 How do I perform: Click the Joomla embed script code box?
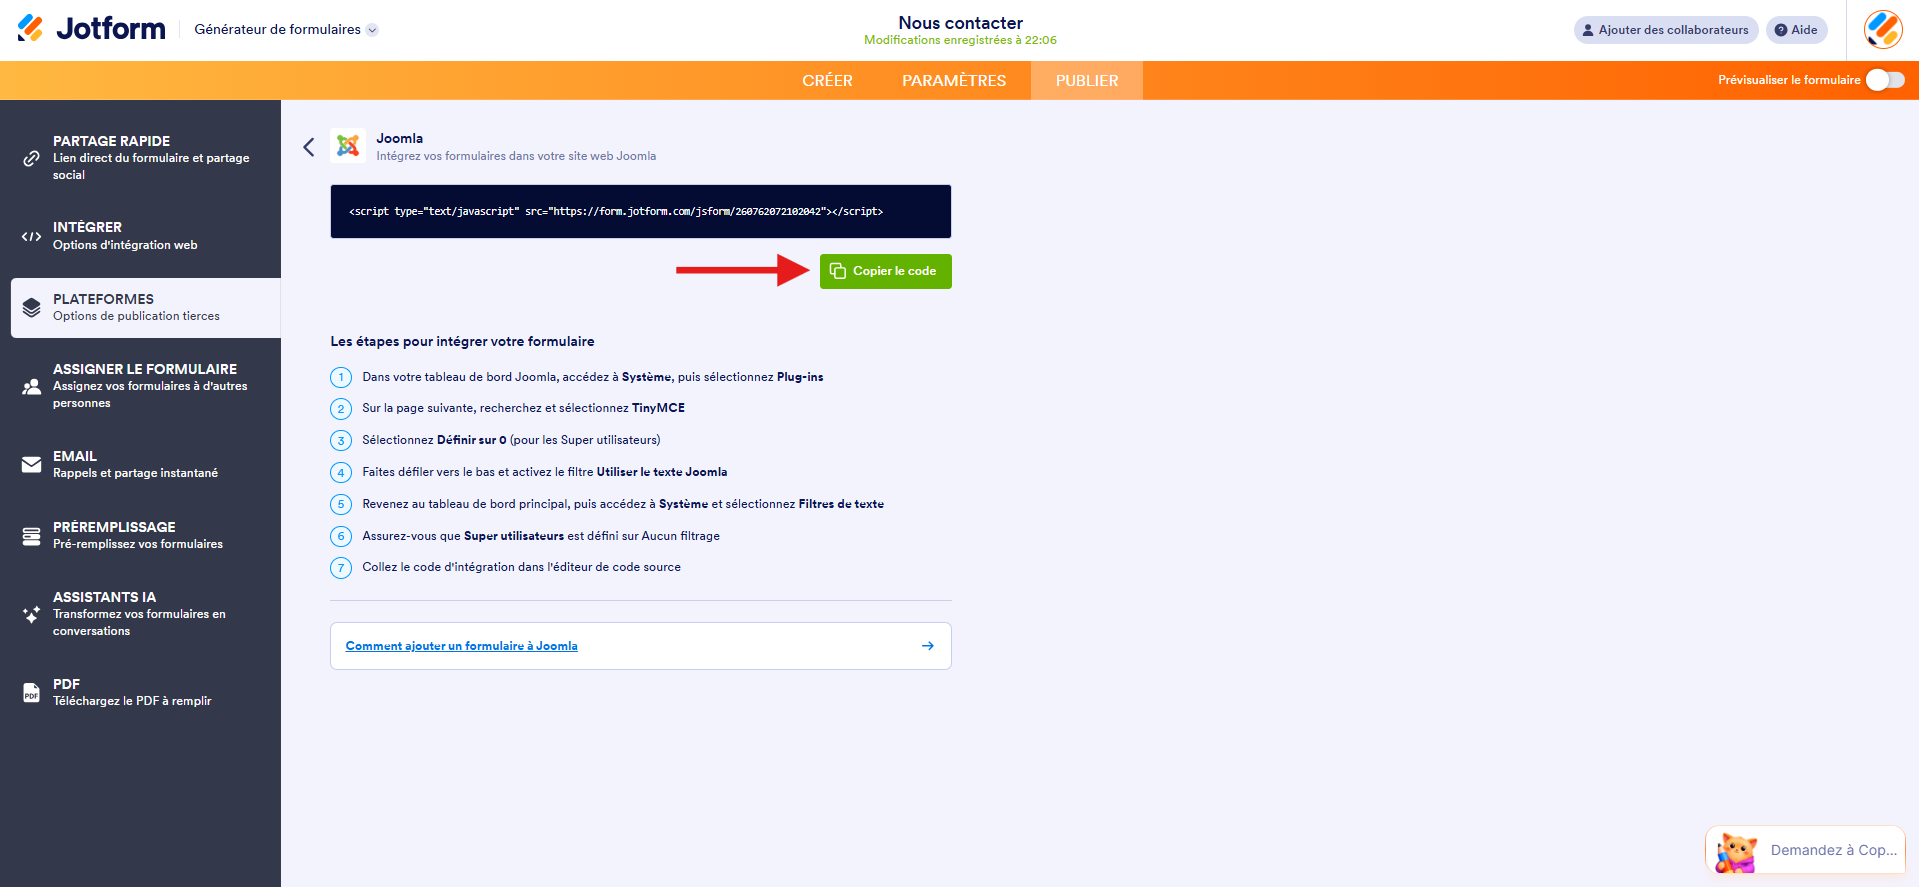(x=641, y=211)
